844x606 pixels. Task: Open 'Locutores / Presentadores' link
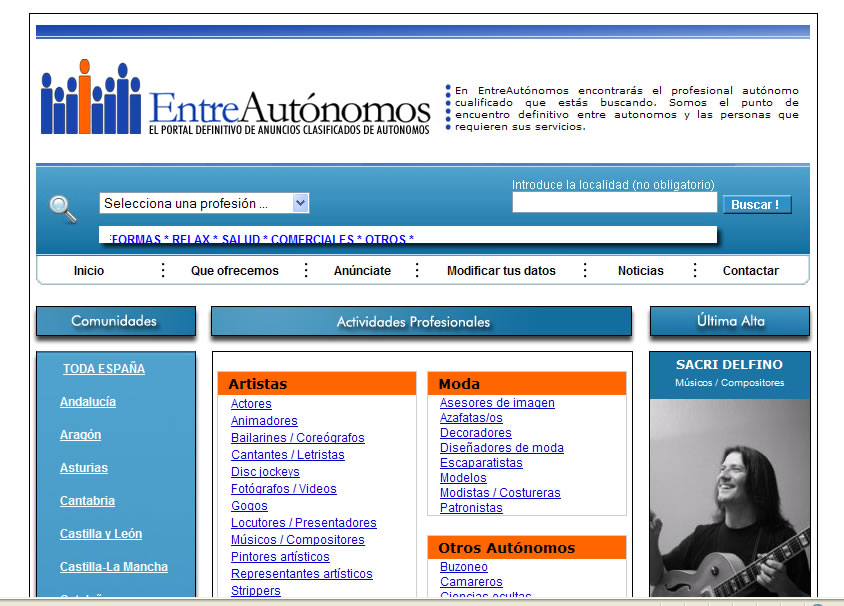tap(304, 523)
